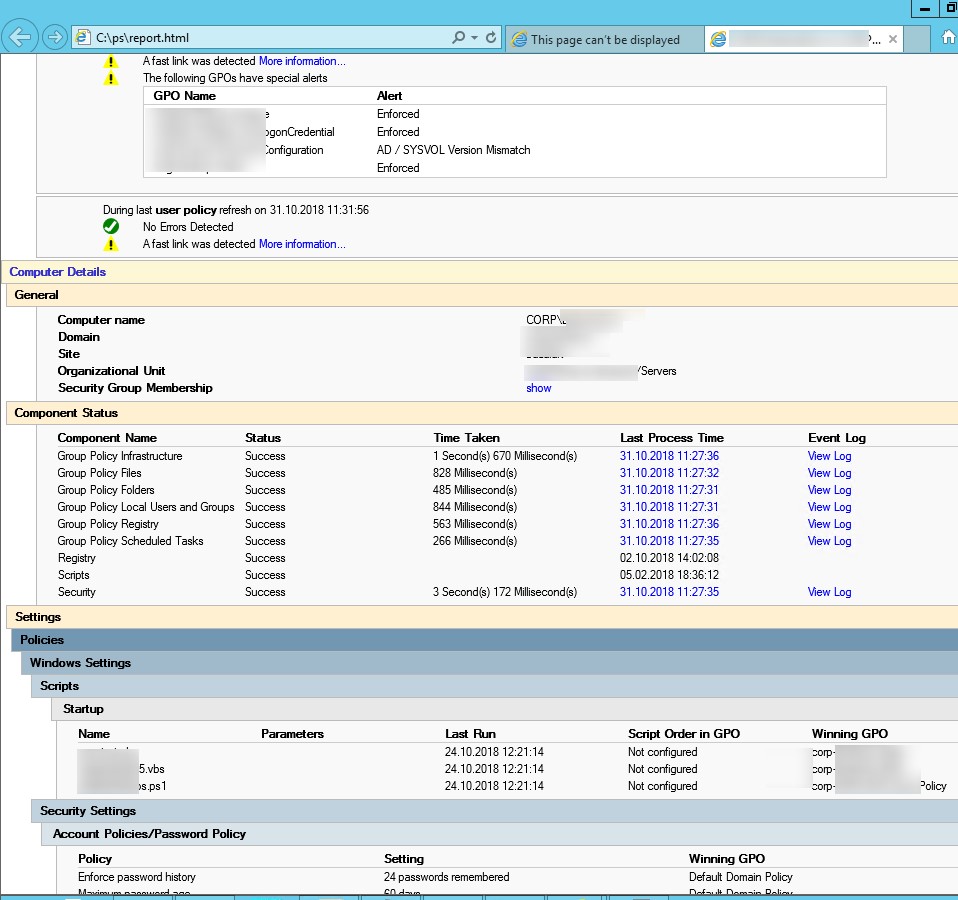The width and height of the screenshot is (958, 900).
Task: Switch to "This page can't be displayed" tab
Action: point(604,40)
